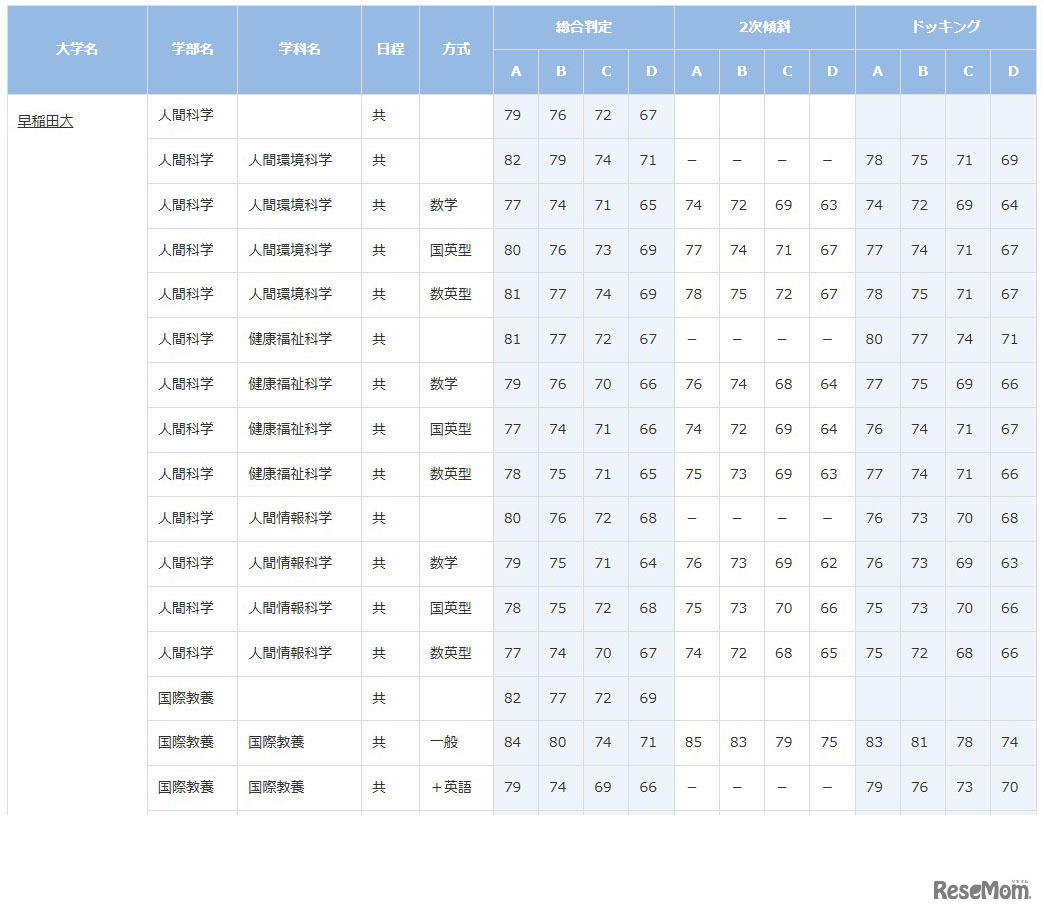
Task: Click 国英型 method in the 人間情報科学 row
Action: (x=451, y=608)
